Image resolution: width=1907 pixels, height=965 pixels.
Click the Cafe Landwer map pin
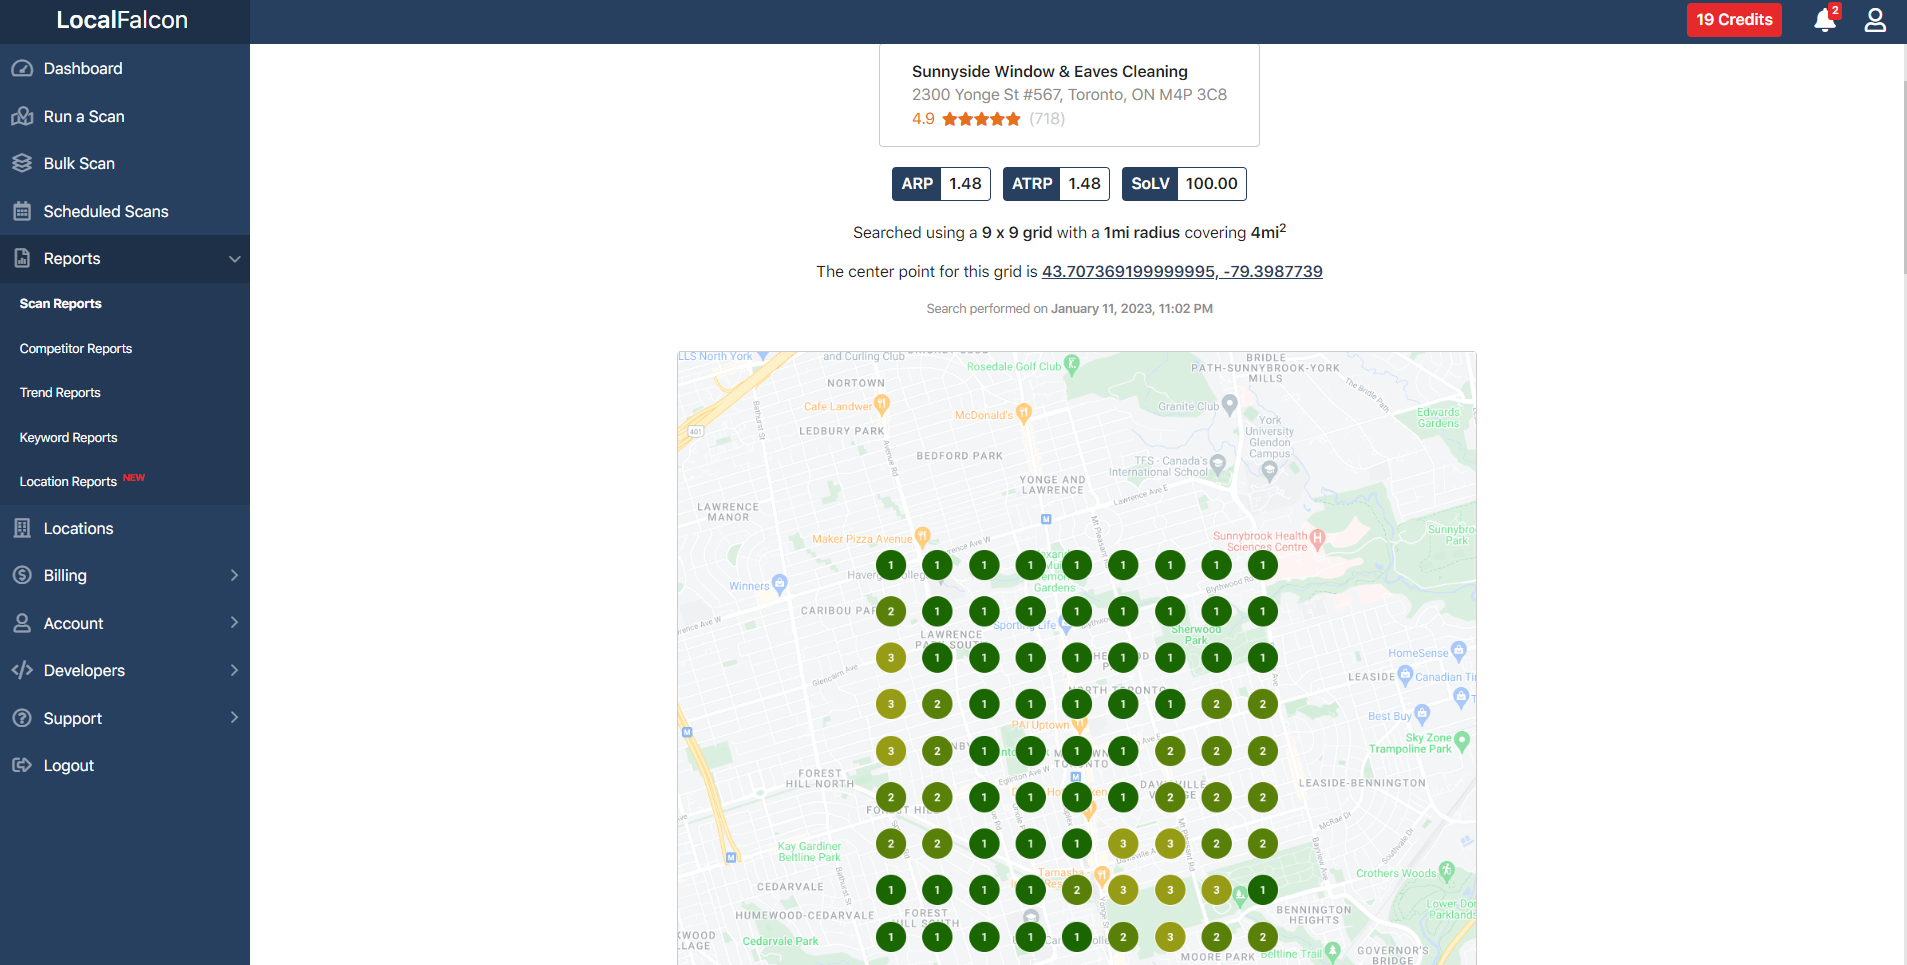pos(882,405)
